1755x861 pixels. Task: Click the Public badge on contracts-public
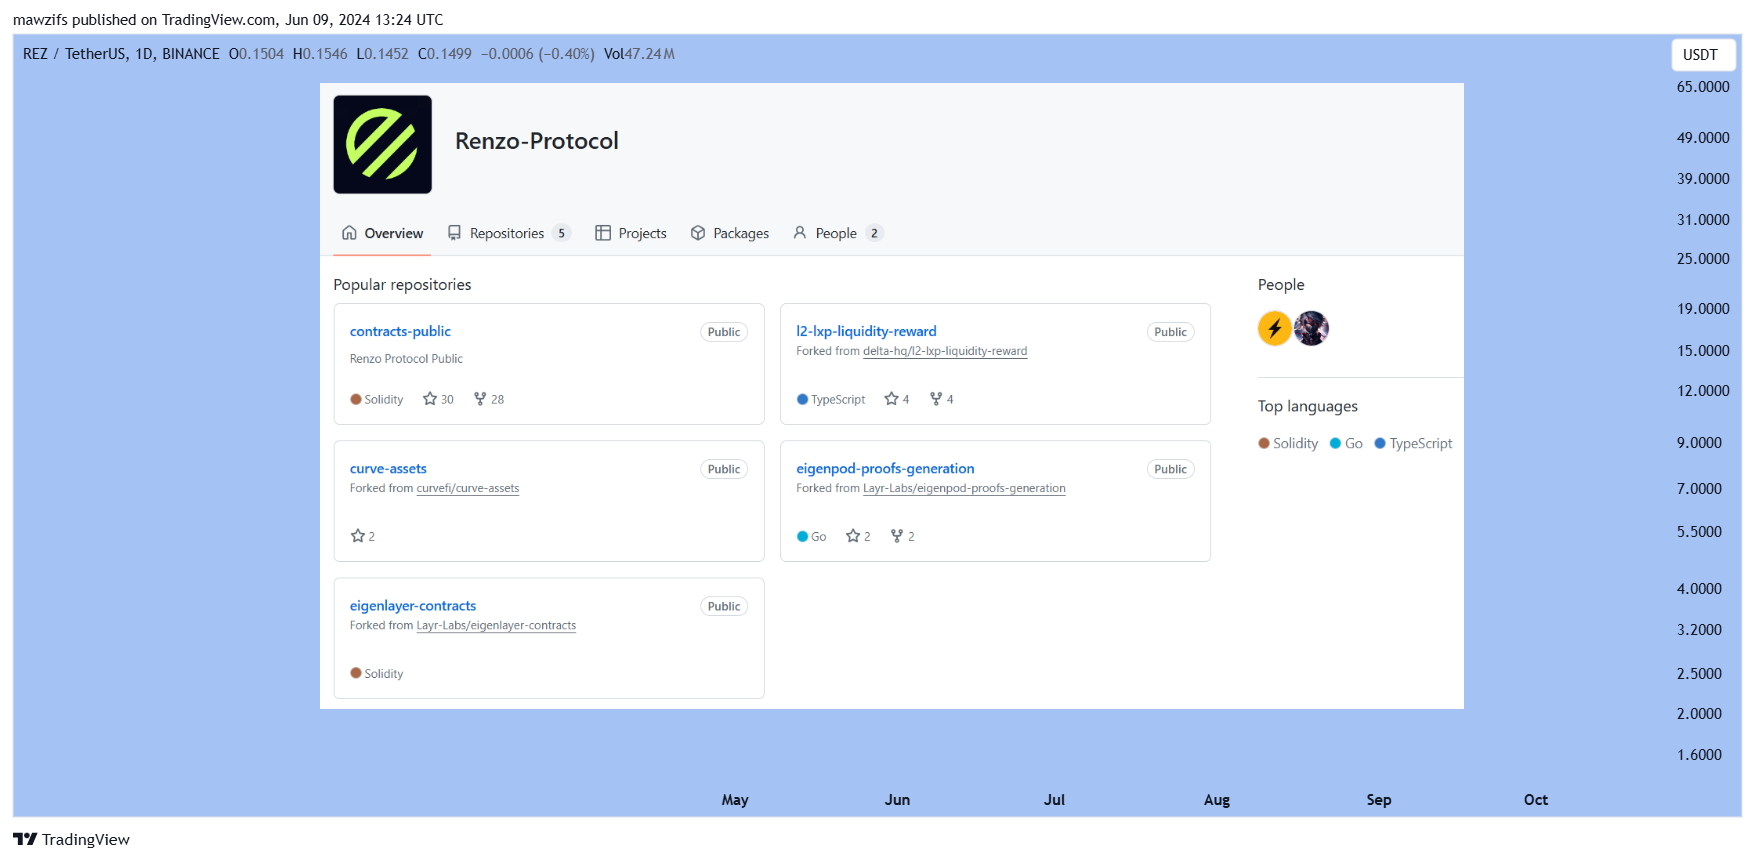(724, 332)
